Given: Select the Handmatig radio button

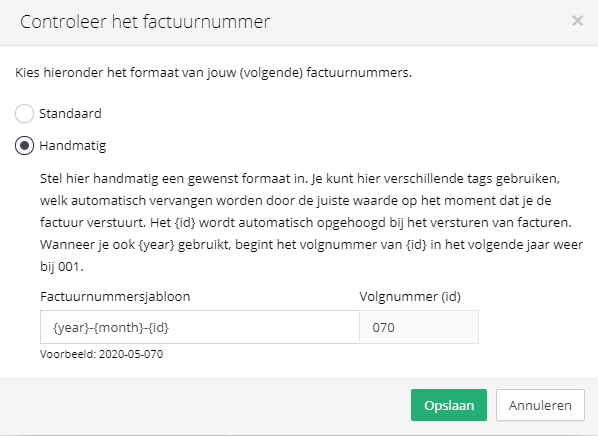Looking at the screenshot, I should (24, 146).
